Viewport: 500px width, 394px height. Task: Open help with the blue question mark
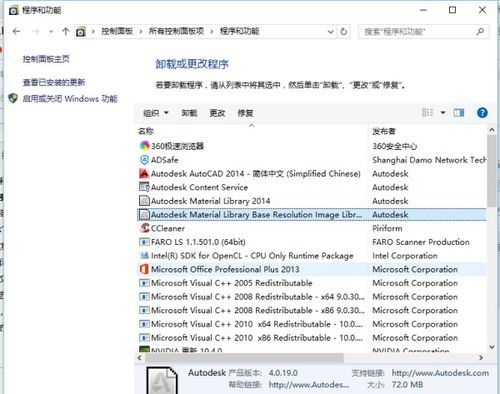click(x=482, y=113)
